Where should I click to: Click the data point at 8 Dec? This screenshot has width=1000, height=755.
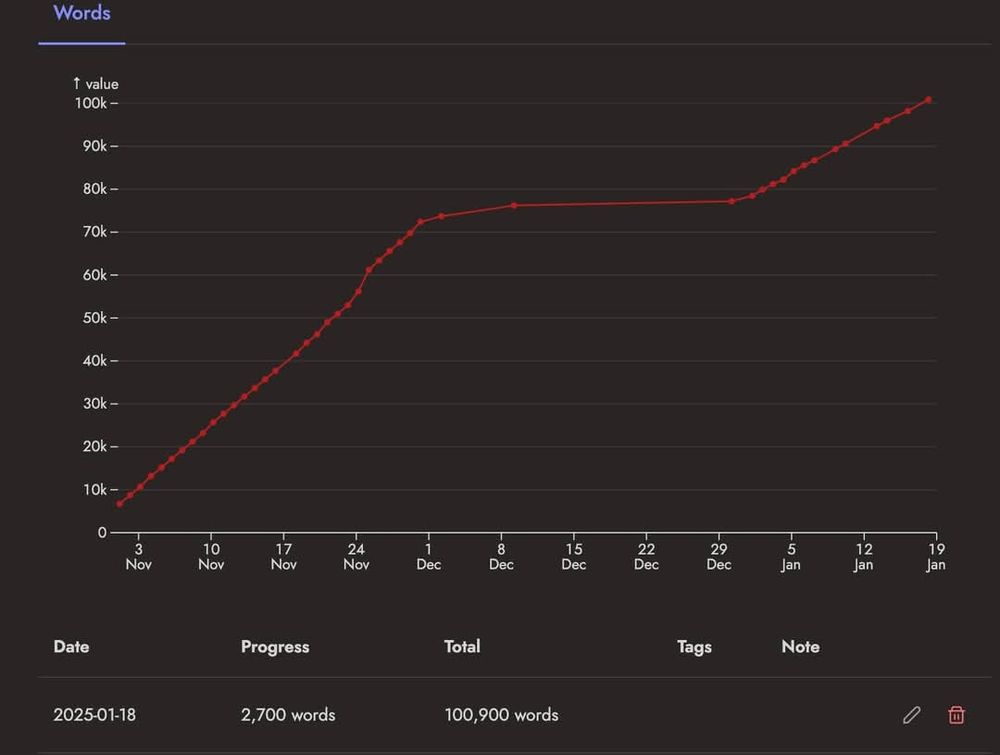click(514, 205)
